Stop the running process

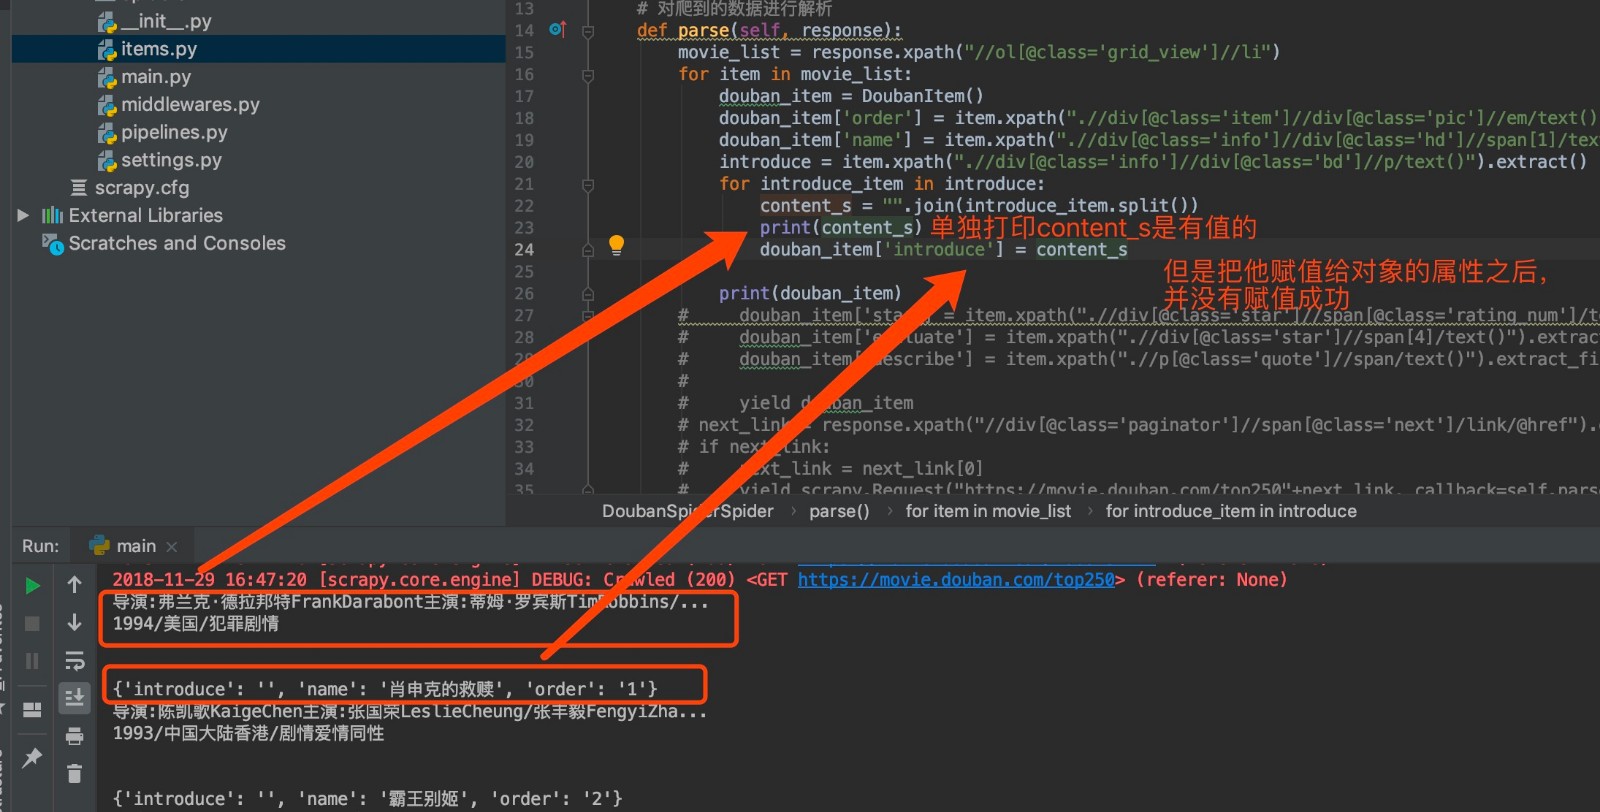point(32,623)
